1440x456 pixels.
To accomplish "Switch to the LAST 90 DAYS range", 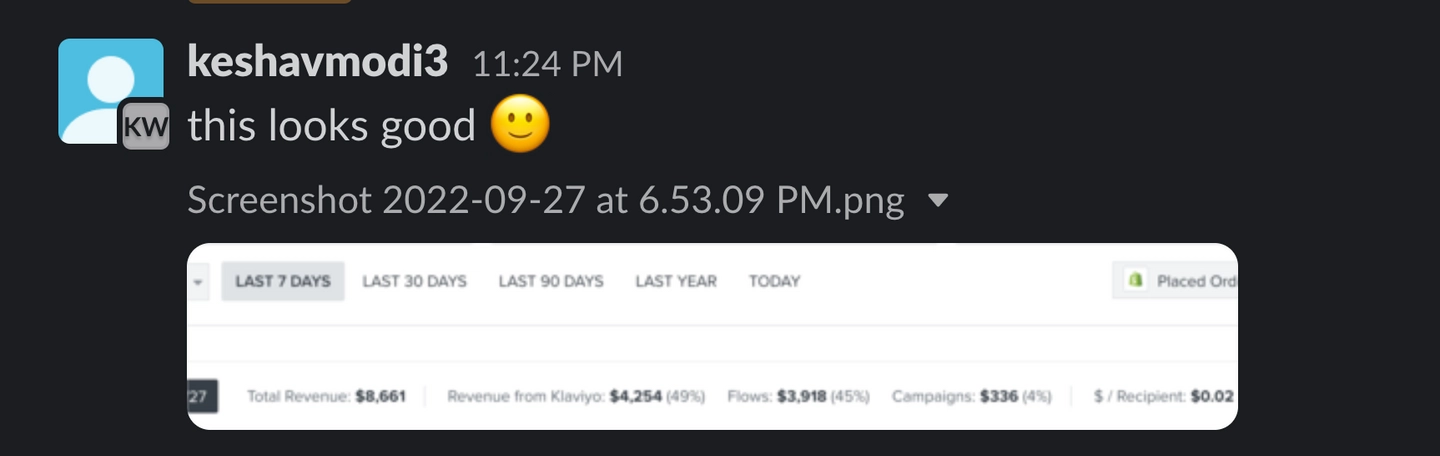I will [551, 281].
